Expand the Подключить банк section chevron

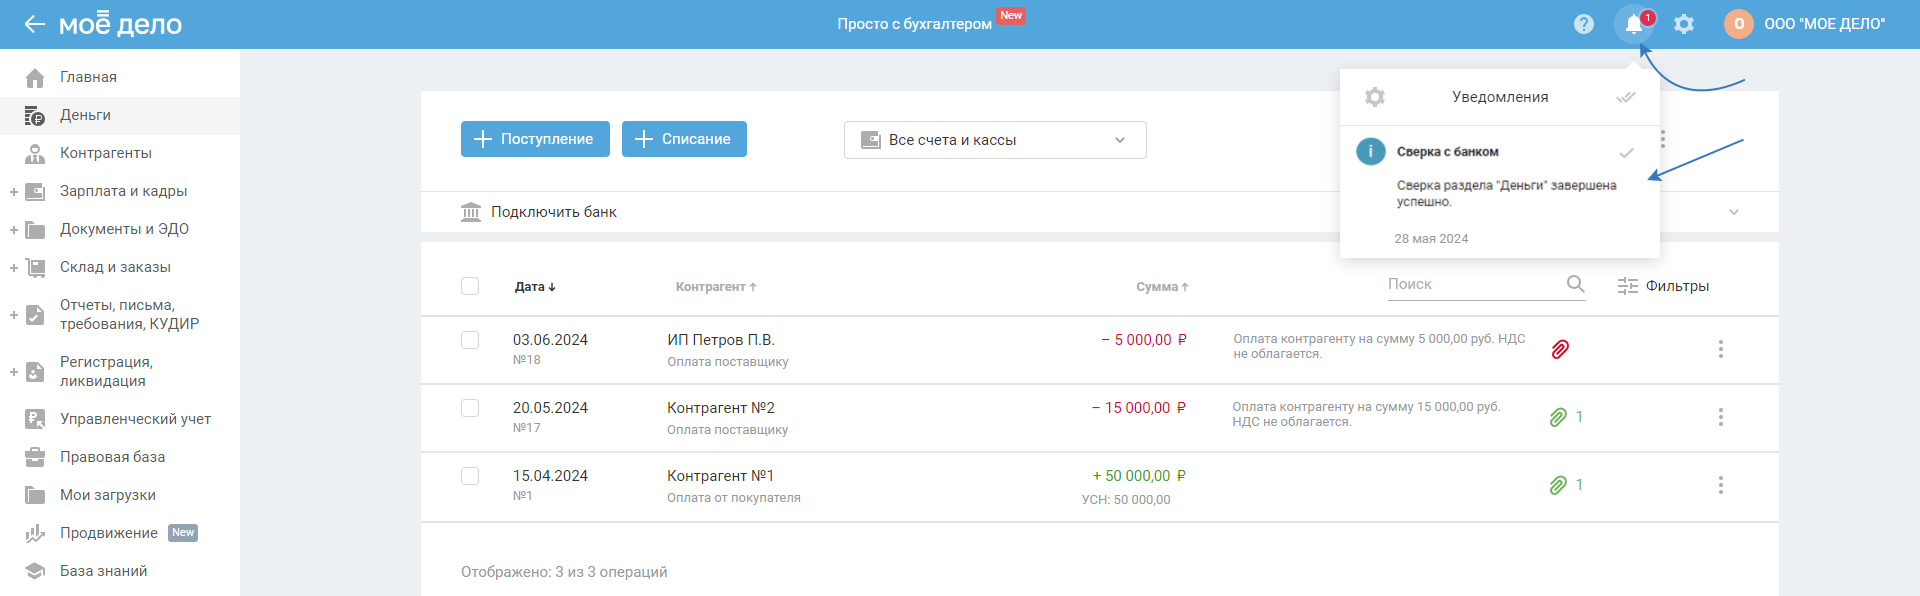click(x=1734, y=212)
